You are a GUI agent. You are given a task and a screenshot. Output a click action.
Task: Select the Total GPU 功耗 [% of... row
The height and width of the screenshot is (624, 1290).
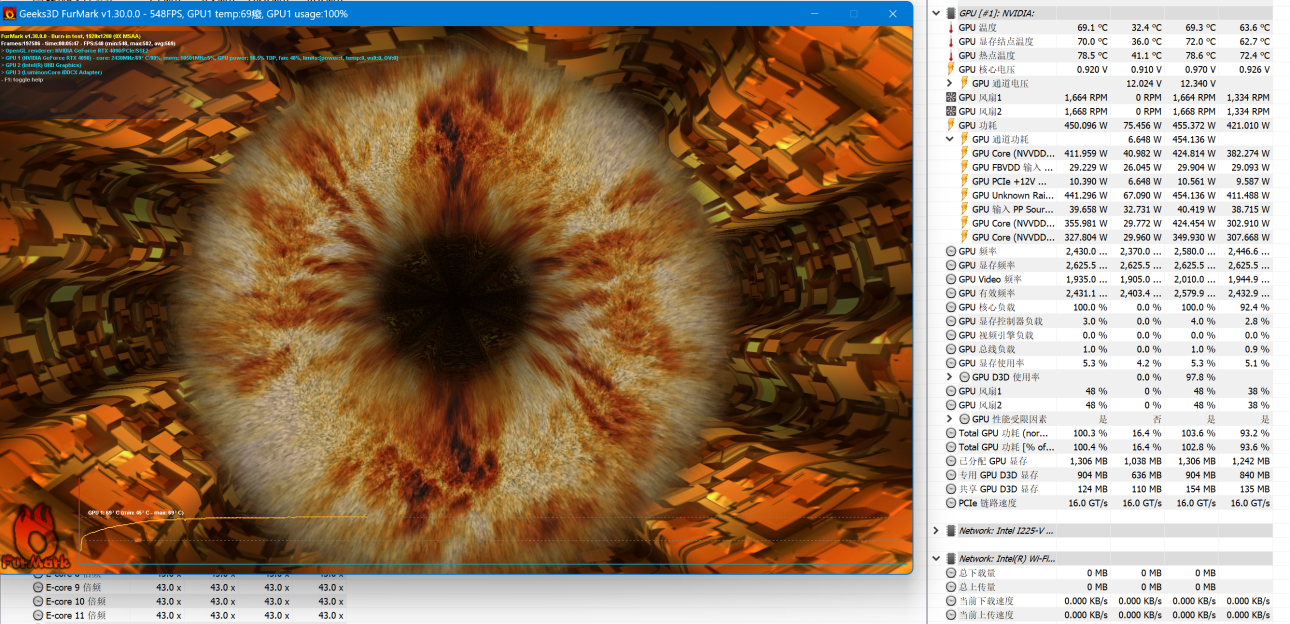[1108, 448]
